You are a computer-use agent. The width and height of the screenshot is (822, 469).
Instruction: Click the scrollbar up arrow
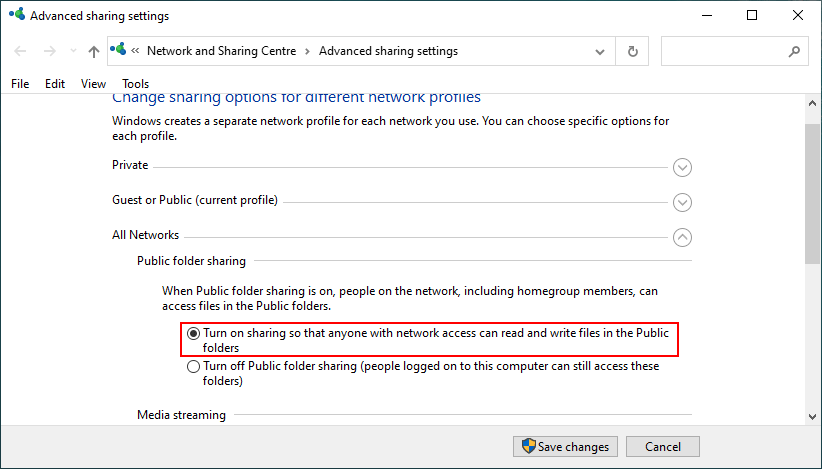pyautogui.click(x=812, y=103)
